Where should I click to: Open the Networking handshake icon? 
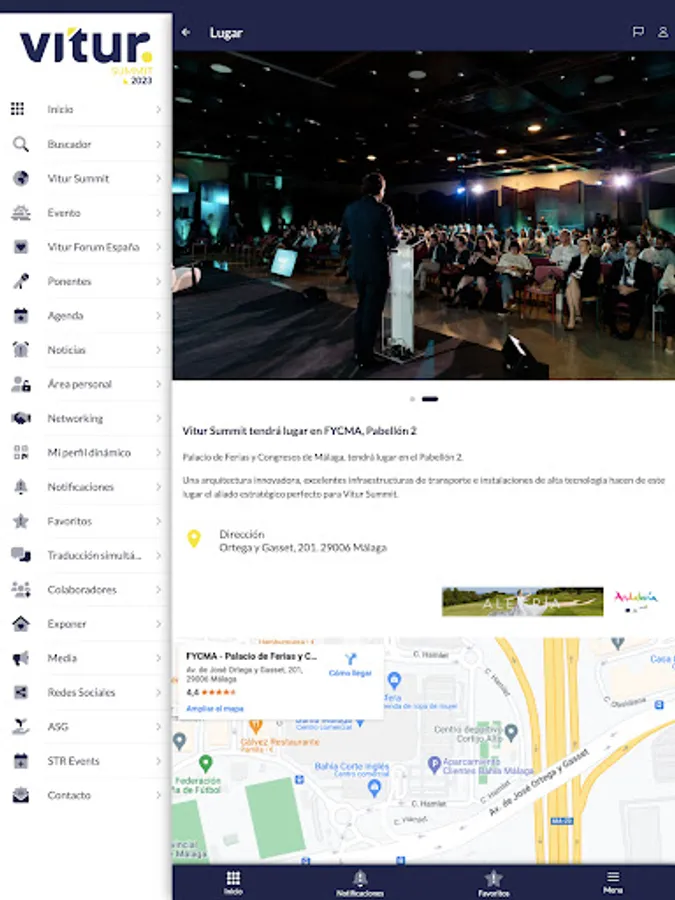click(21, 418)
